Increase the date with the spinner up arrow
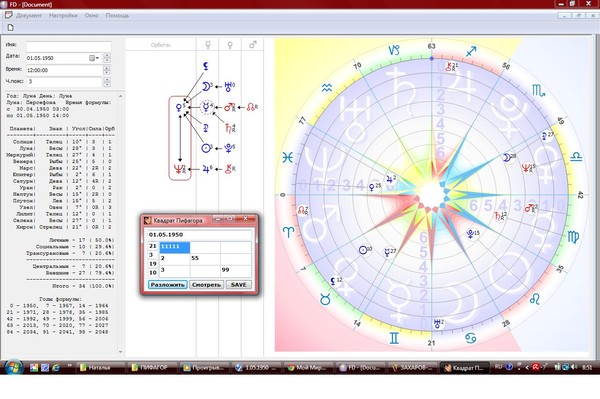This screenshot has width=600, height=399. (107, 55)
